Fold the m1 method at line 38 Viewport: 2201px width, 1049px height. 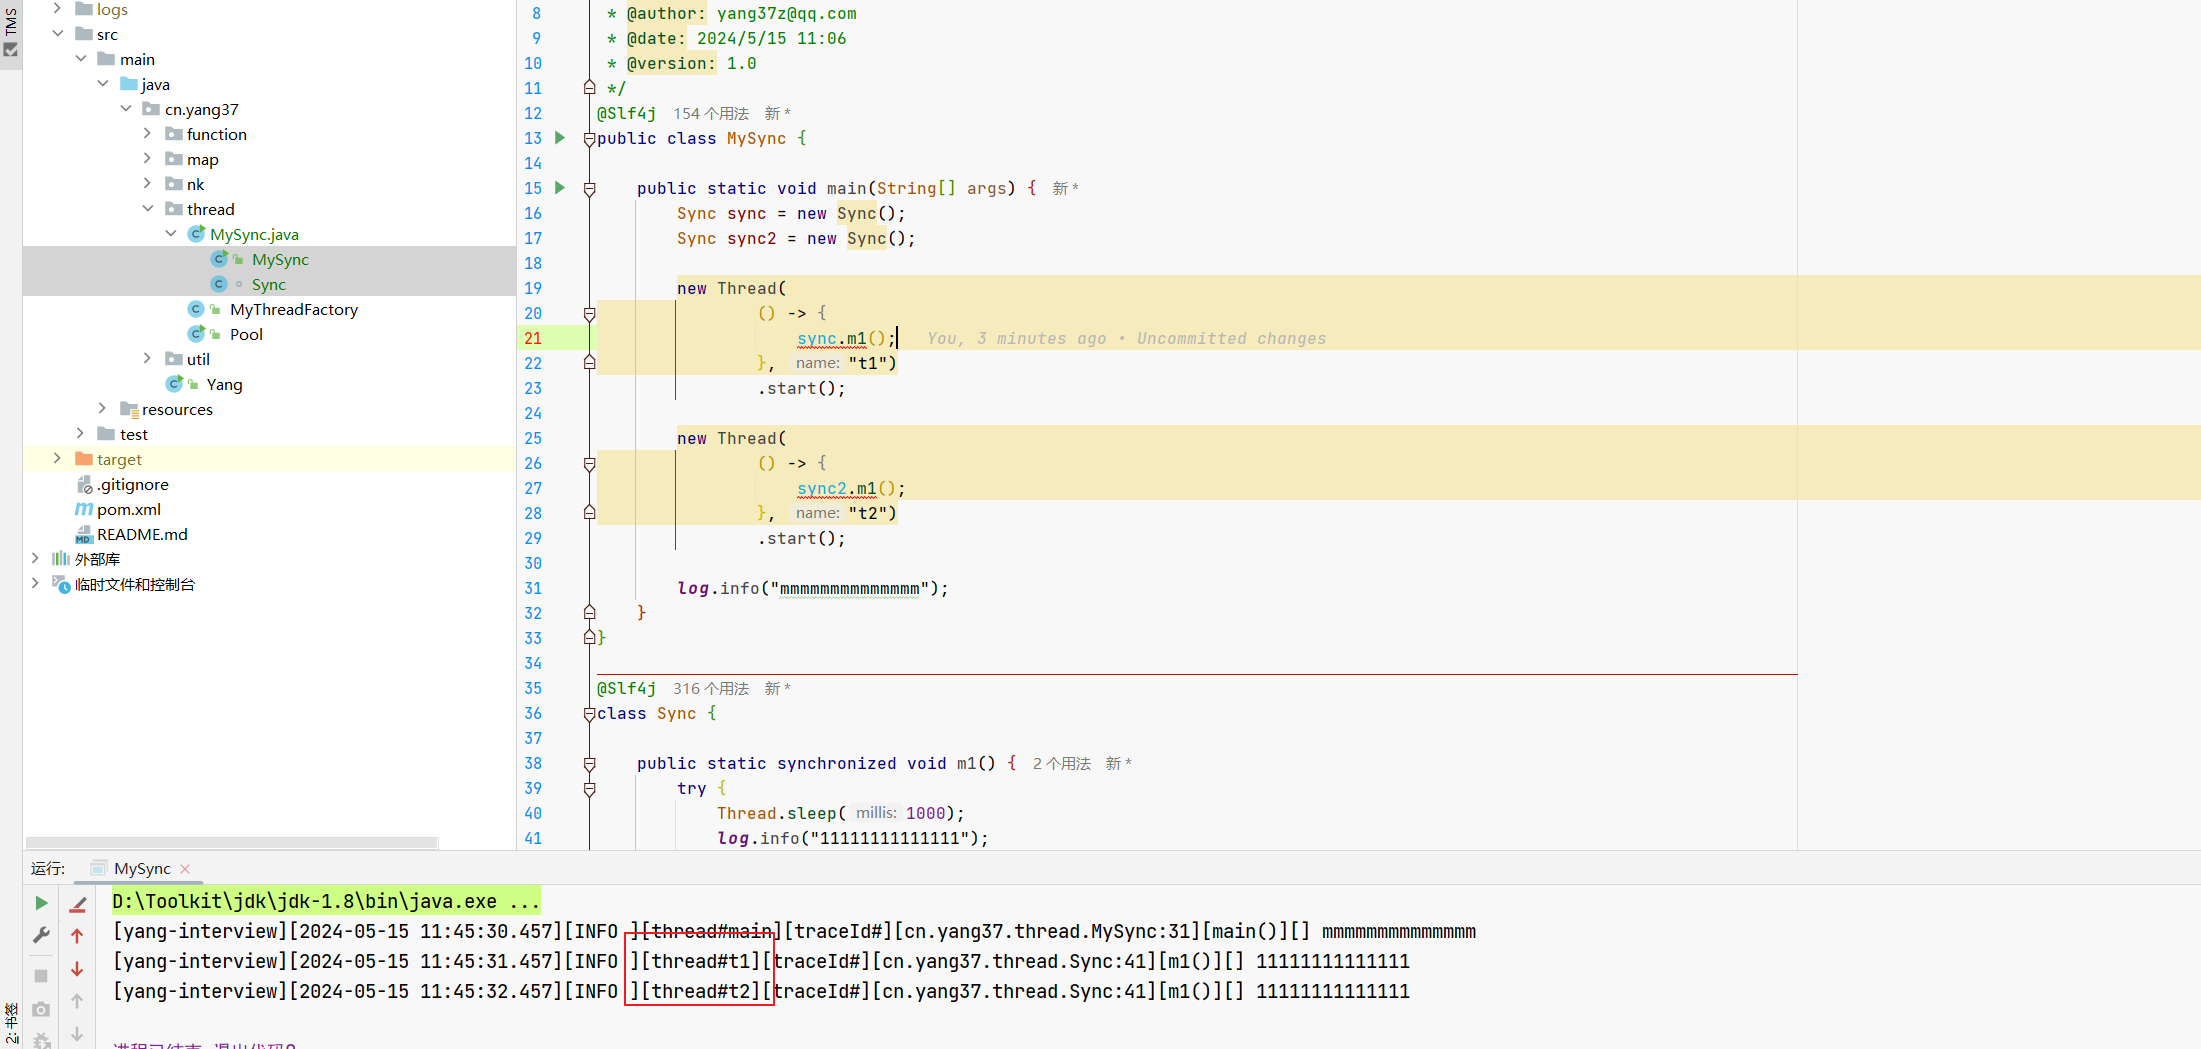click(589, 764)
